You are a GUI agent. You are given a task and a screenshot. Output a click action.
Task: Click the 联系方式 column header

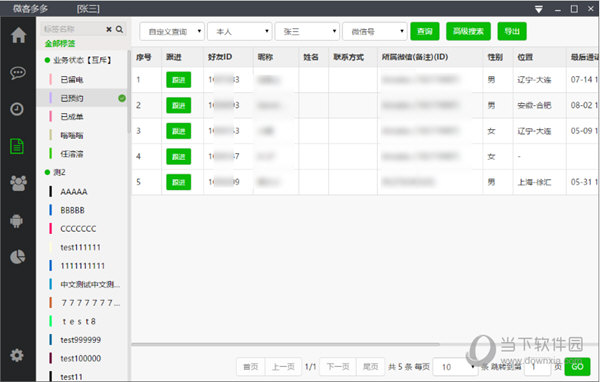point(349,57)
